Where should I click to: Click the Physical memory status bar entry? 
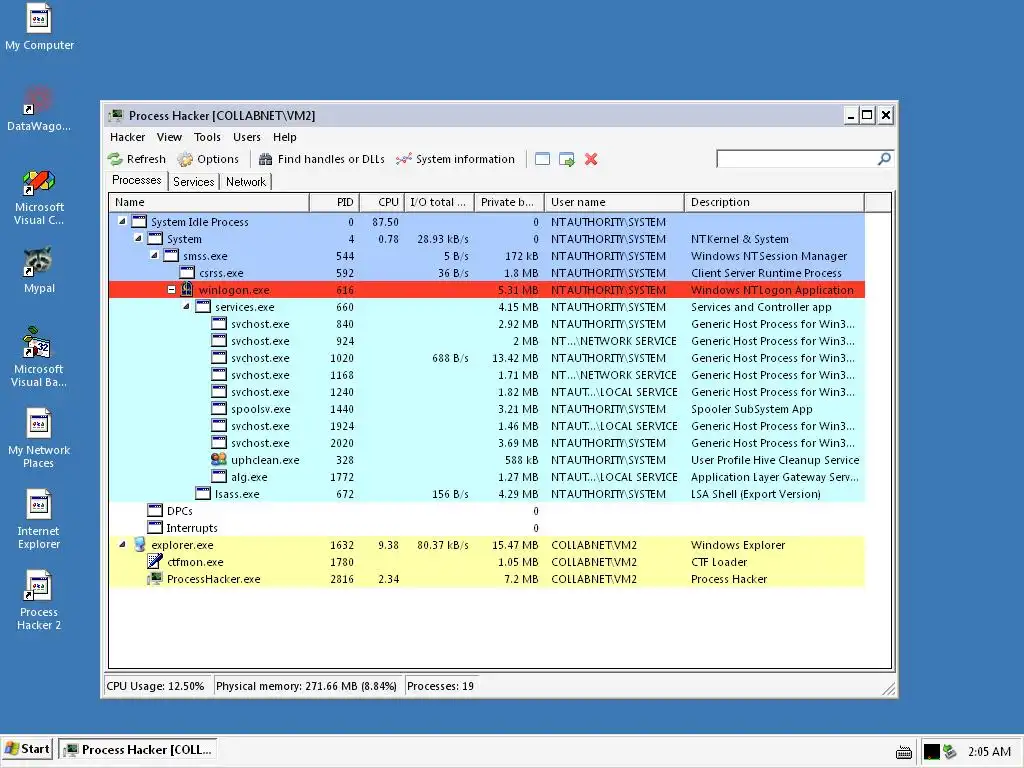(x=306, y=686)
